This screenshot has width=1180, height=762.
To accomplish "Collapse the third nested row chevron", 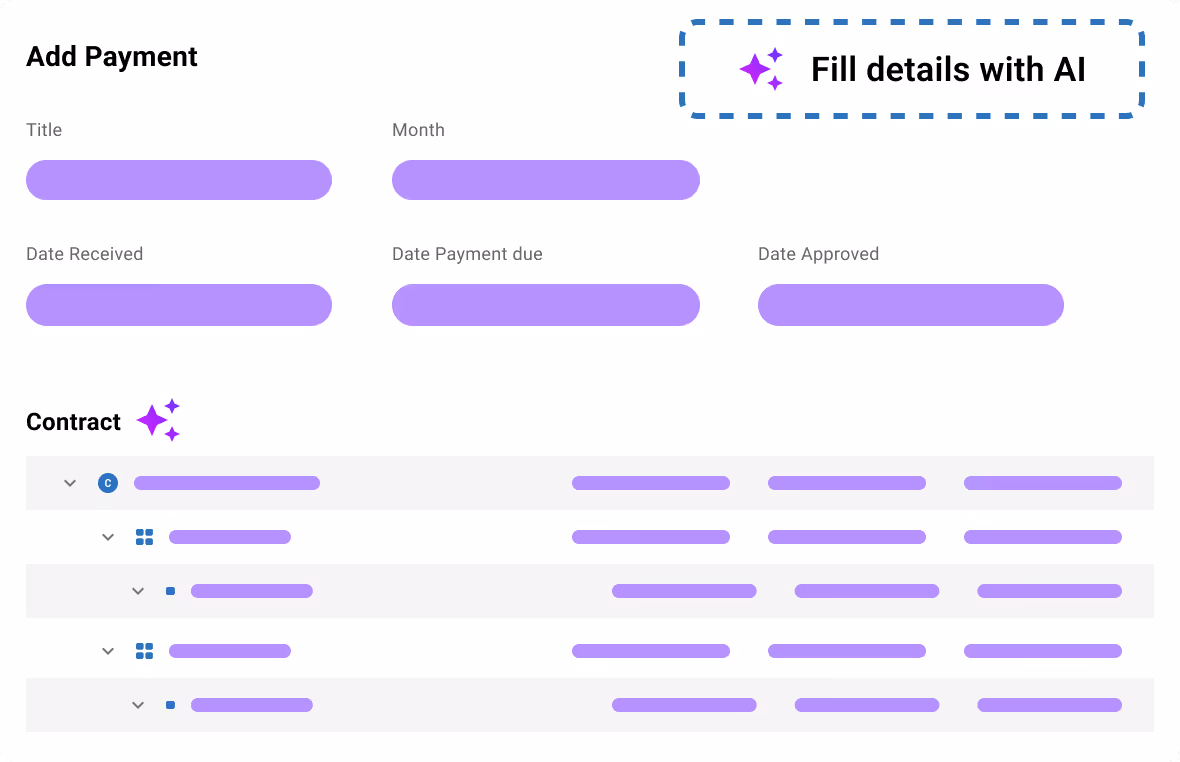I will click(138, 590).
